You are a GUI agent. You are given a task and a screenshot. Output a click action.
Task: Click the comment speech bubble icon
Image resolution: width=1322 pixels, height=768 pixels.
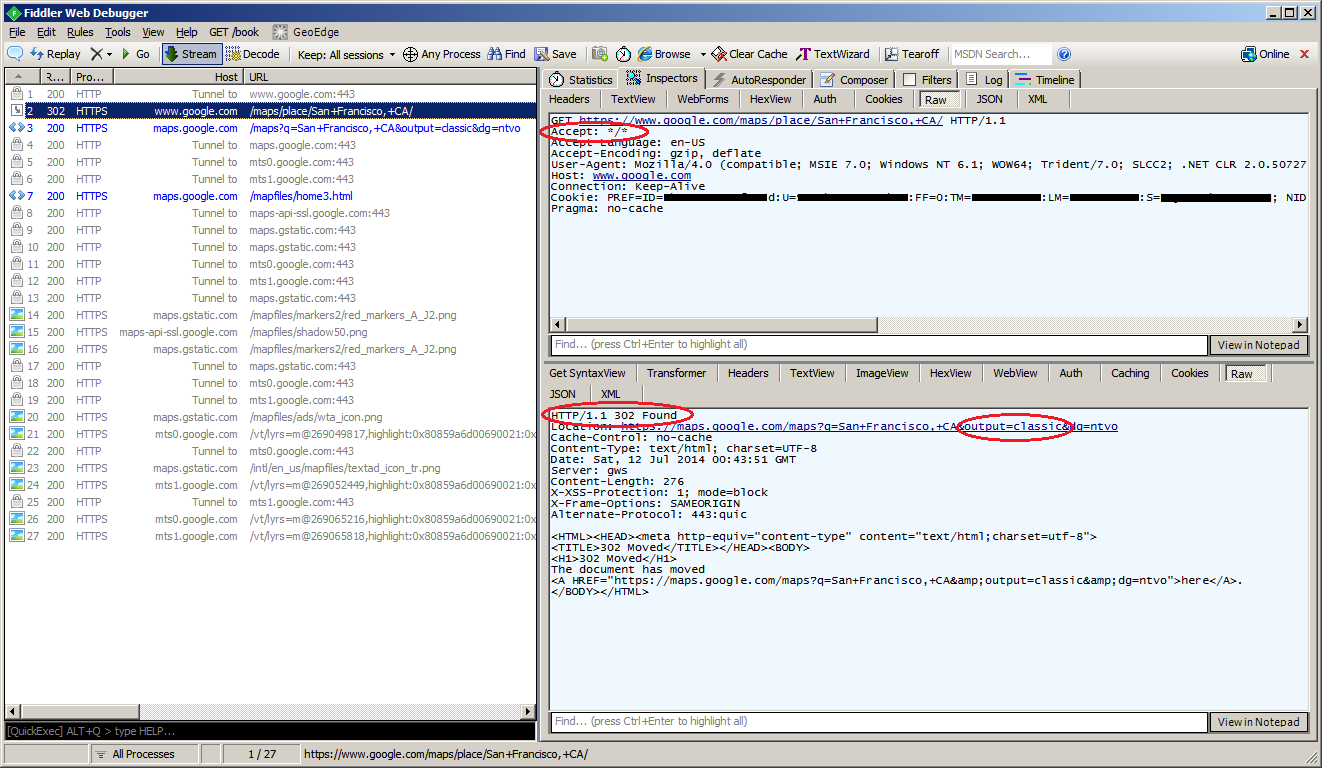click(x=15, y=54)
